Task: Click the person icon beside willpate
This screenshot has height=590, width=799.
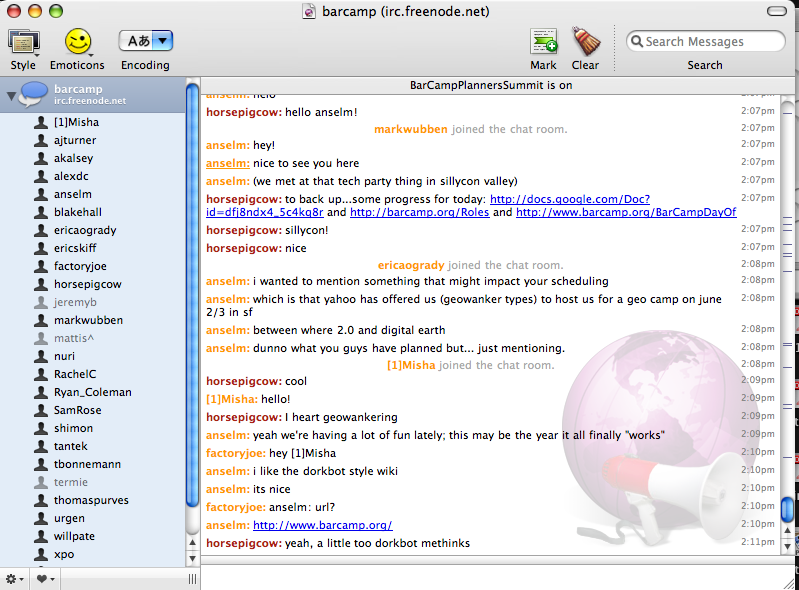Action: (41, 536)
